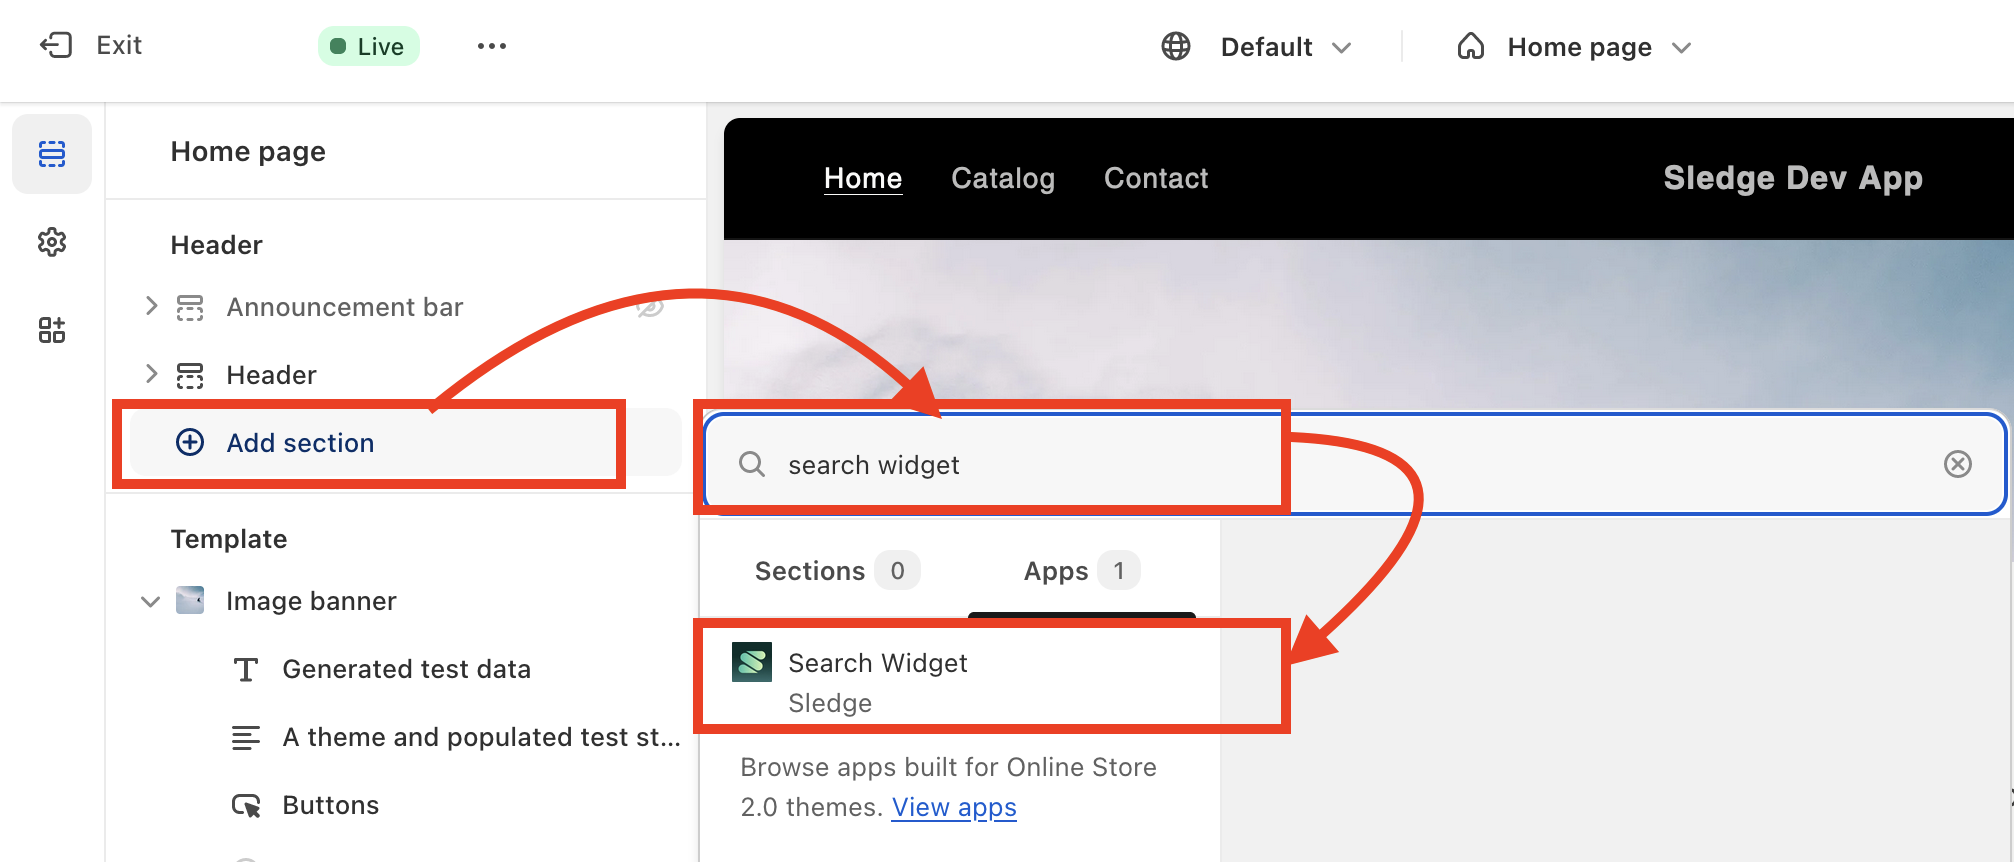
Task: Open the Default market dropdown
Action: [1285, 47]
